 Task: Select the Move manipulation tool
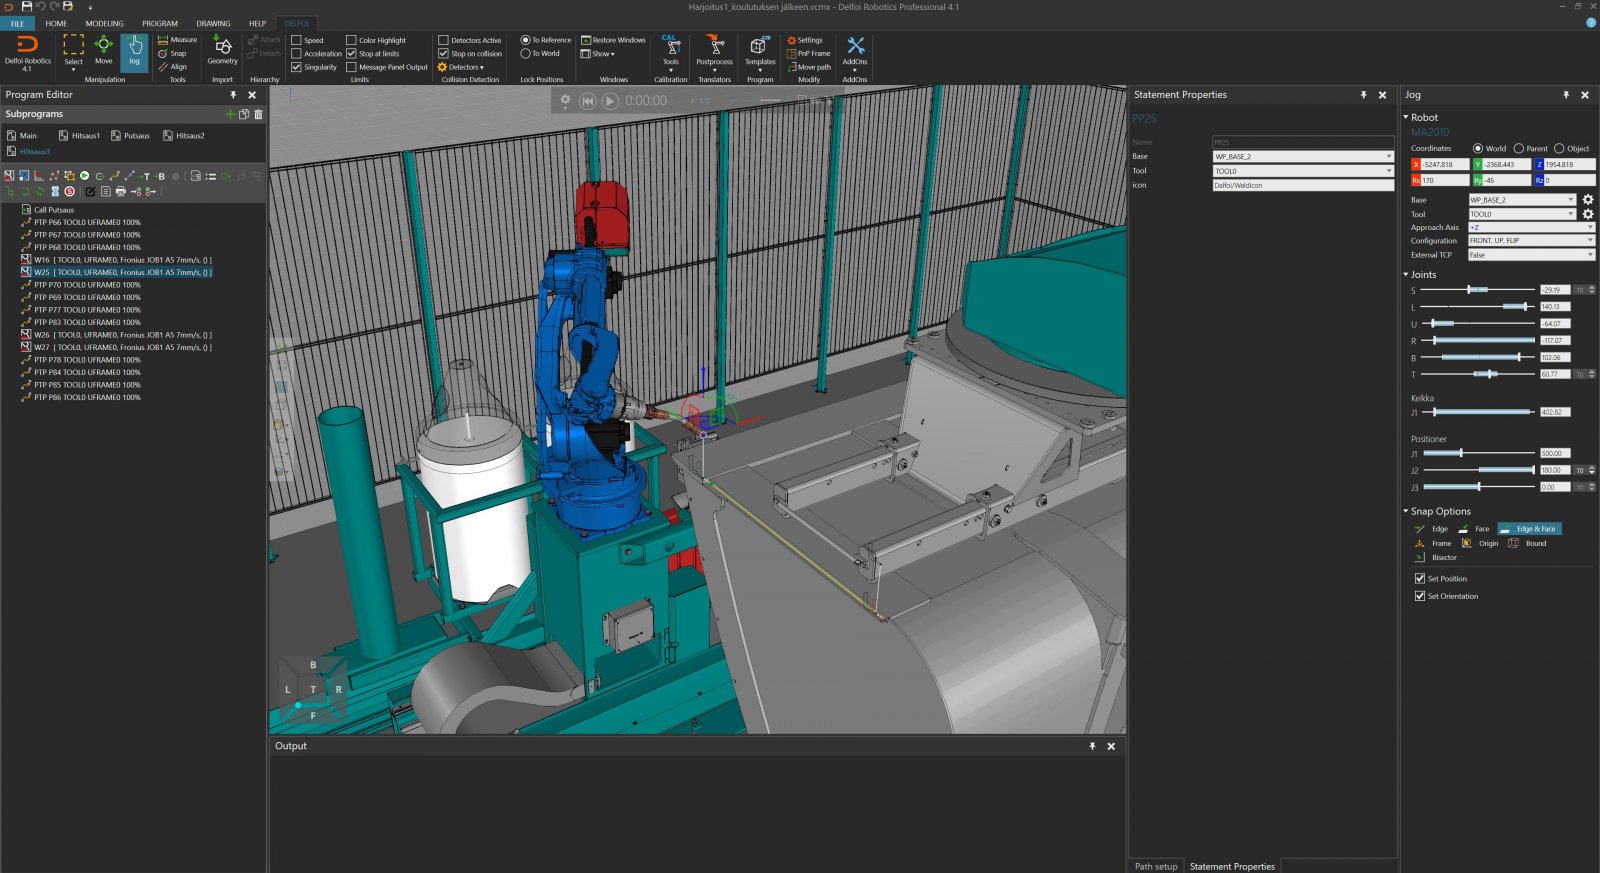point(103,49)
